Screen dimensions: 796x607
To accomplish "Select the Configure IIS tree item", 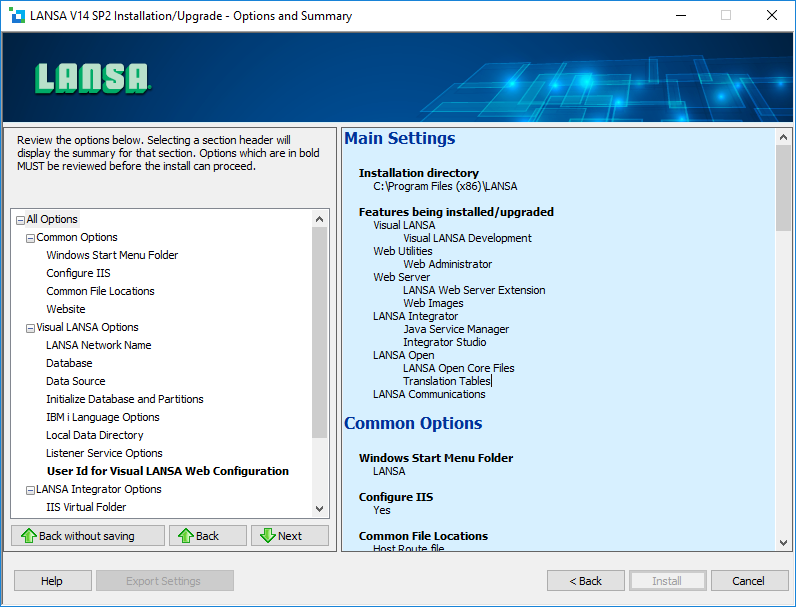I will coord(78,273).
